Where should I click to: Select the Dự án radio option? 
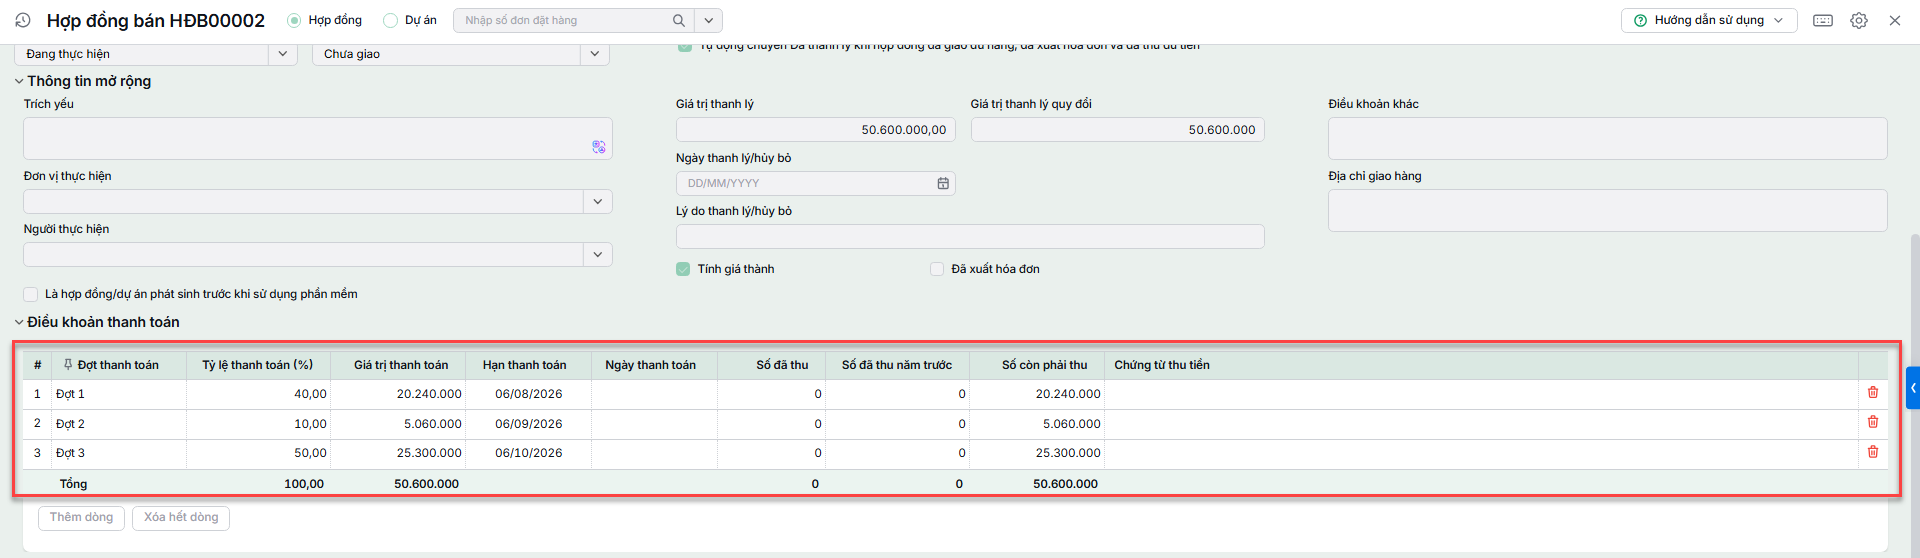click(x=391, y=20)
